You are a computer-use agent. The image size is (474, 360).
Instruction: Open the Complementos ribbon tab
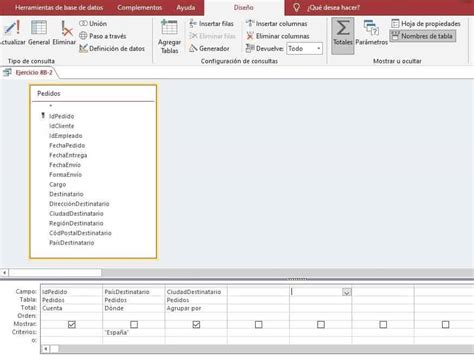click(139, 7)
